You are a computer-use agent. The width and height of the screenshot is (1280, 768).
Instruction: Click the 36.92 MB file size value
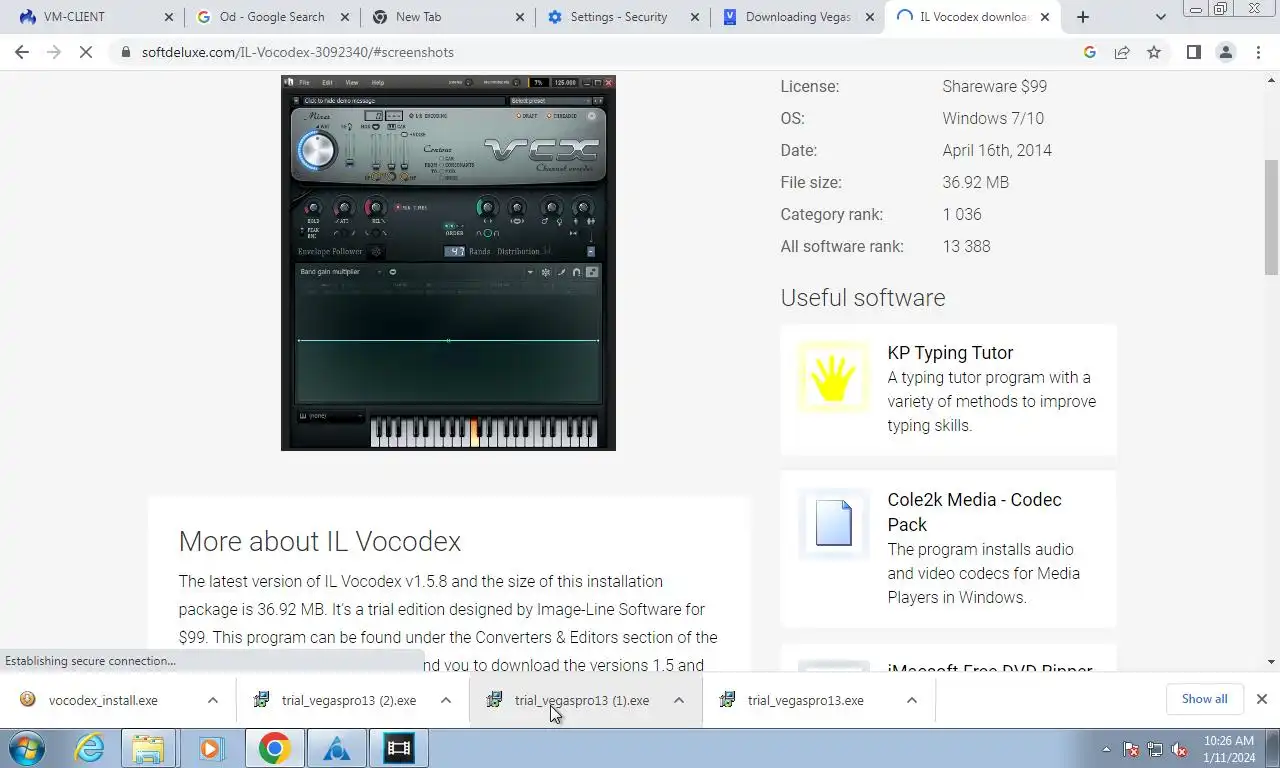point(975,182)
